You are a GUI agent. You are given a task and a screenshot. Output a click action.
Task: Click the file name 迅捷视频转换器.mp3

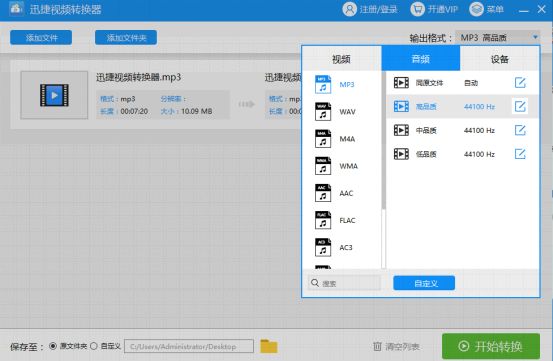[138, 77]
